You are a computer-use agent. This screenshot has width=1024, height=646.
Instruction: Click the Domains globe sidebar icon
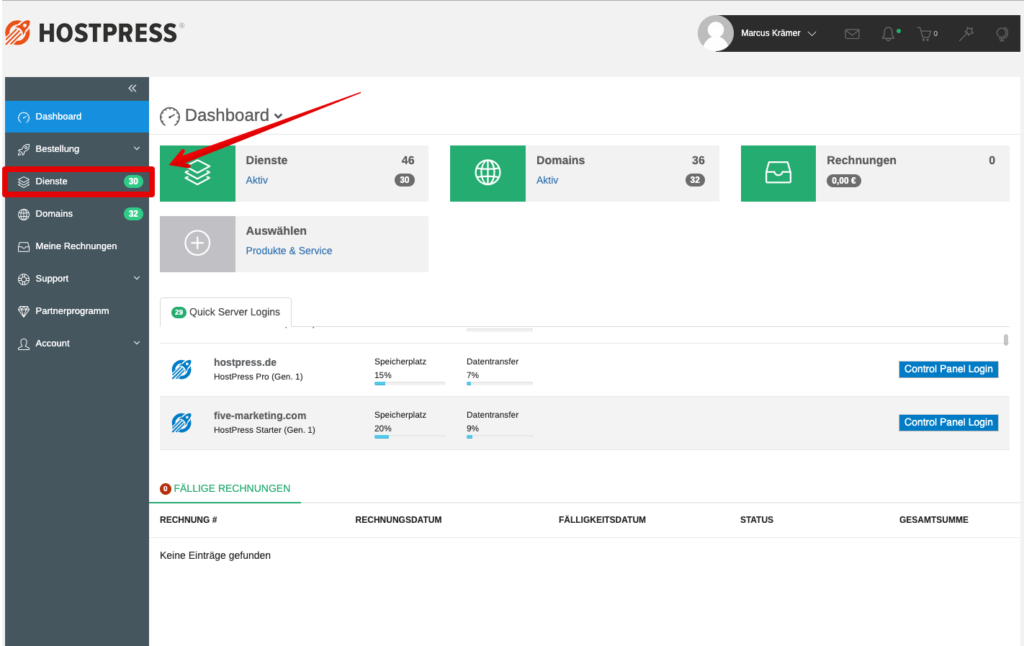click(x=24, y=214)
